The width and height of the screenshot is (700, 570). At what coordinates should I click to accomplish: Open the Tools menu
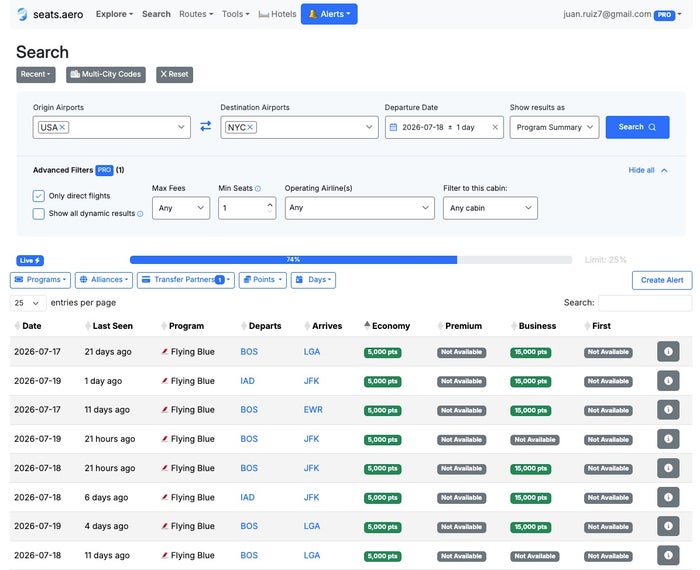(x=236, y=14)
